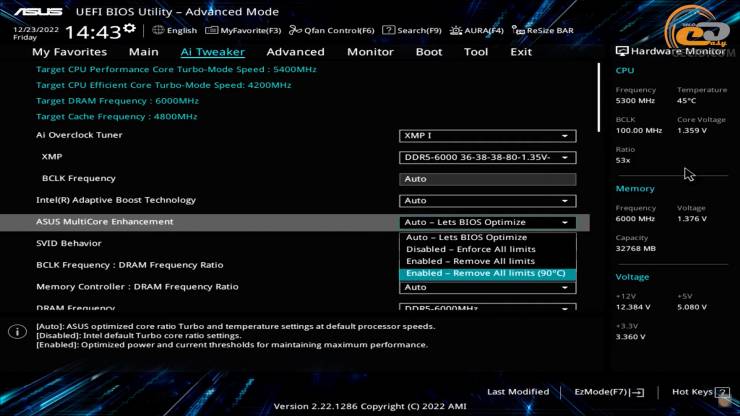This screenshot has width=740, height=416.
Task: Choose Enabled – Remove All limits option
Action: (488, 261)
